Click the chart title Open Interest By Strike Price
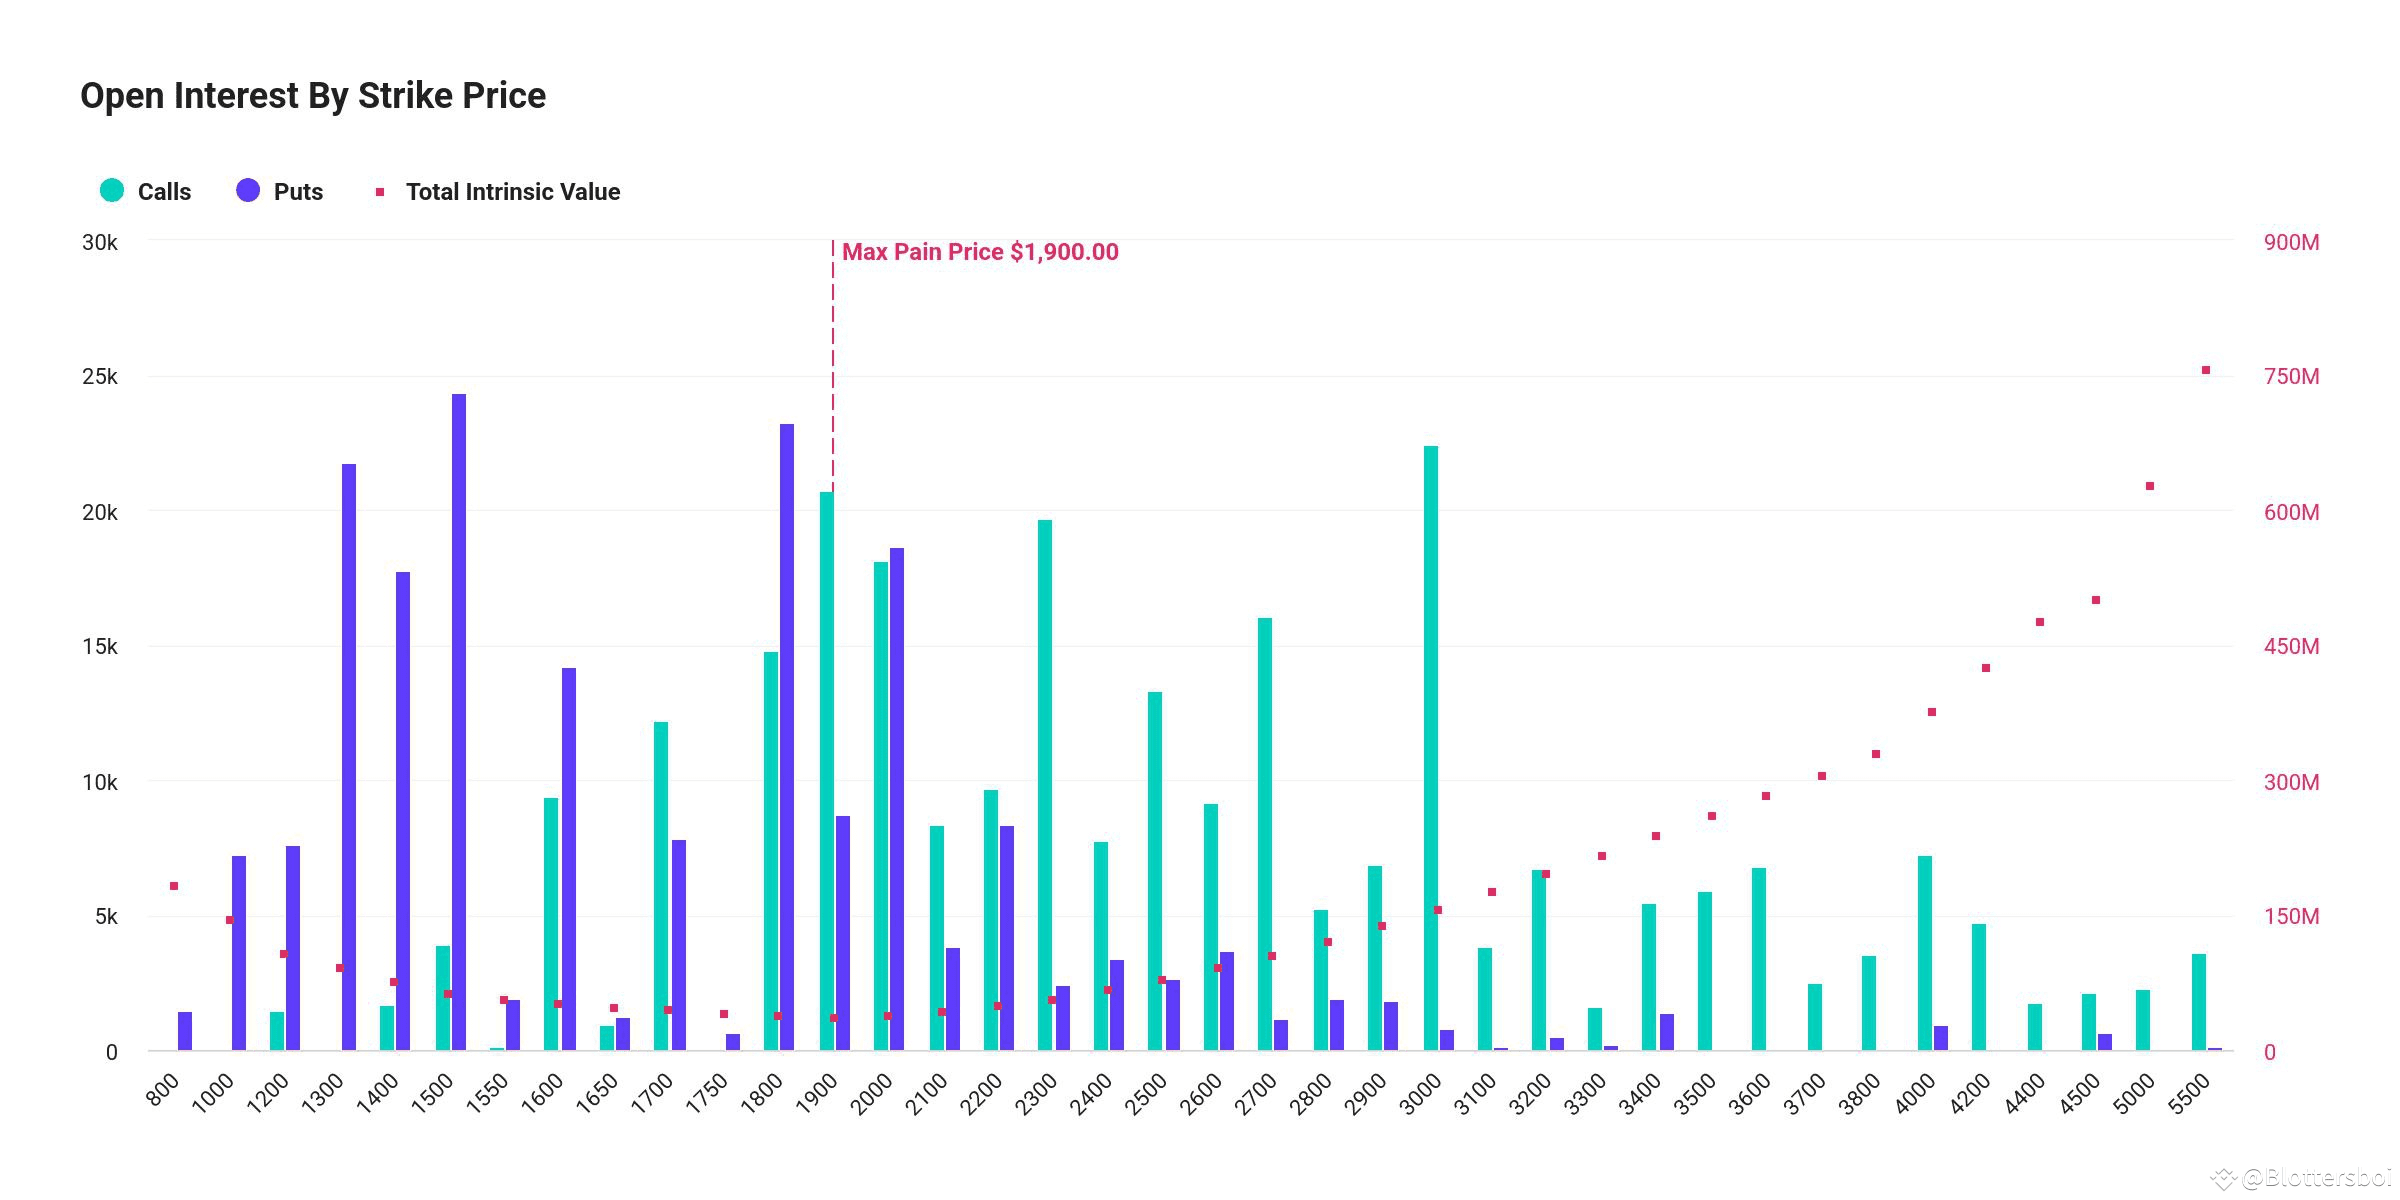The image size is (2400, 1200). (x=313, y=94)
